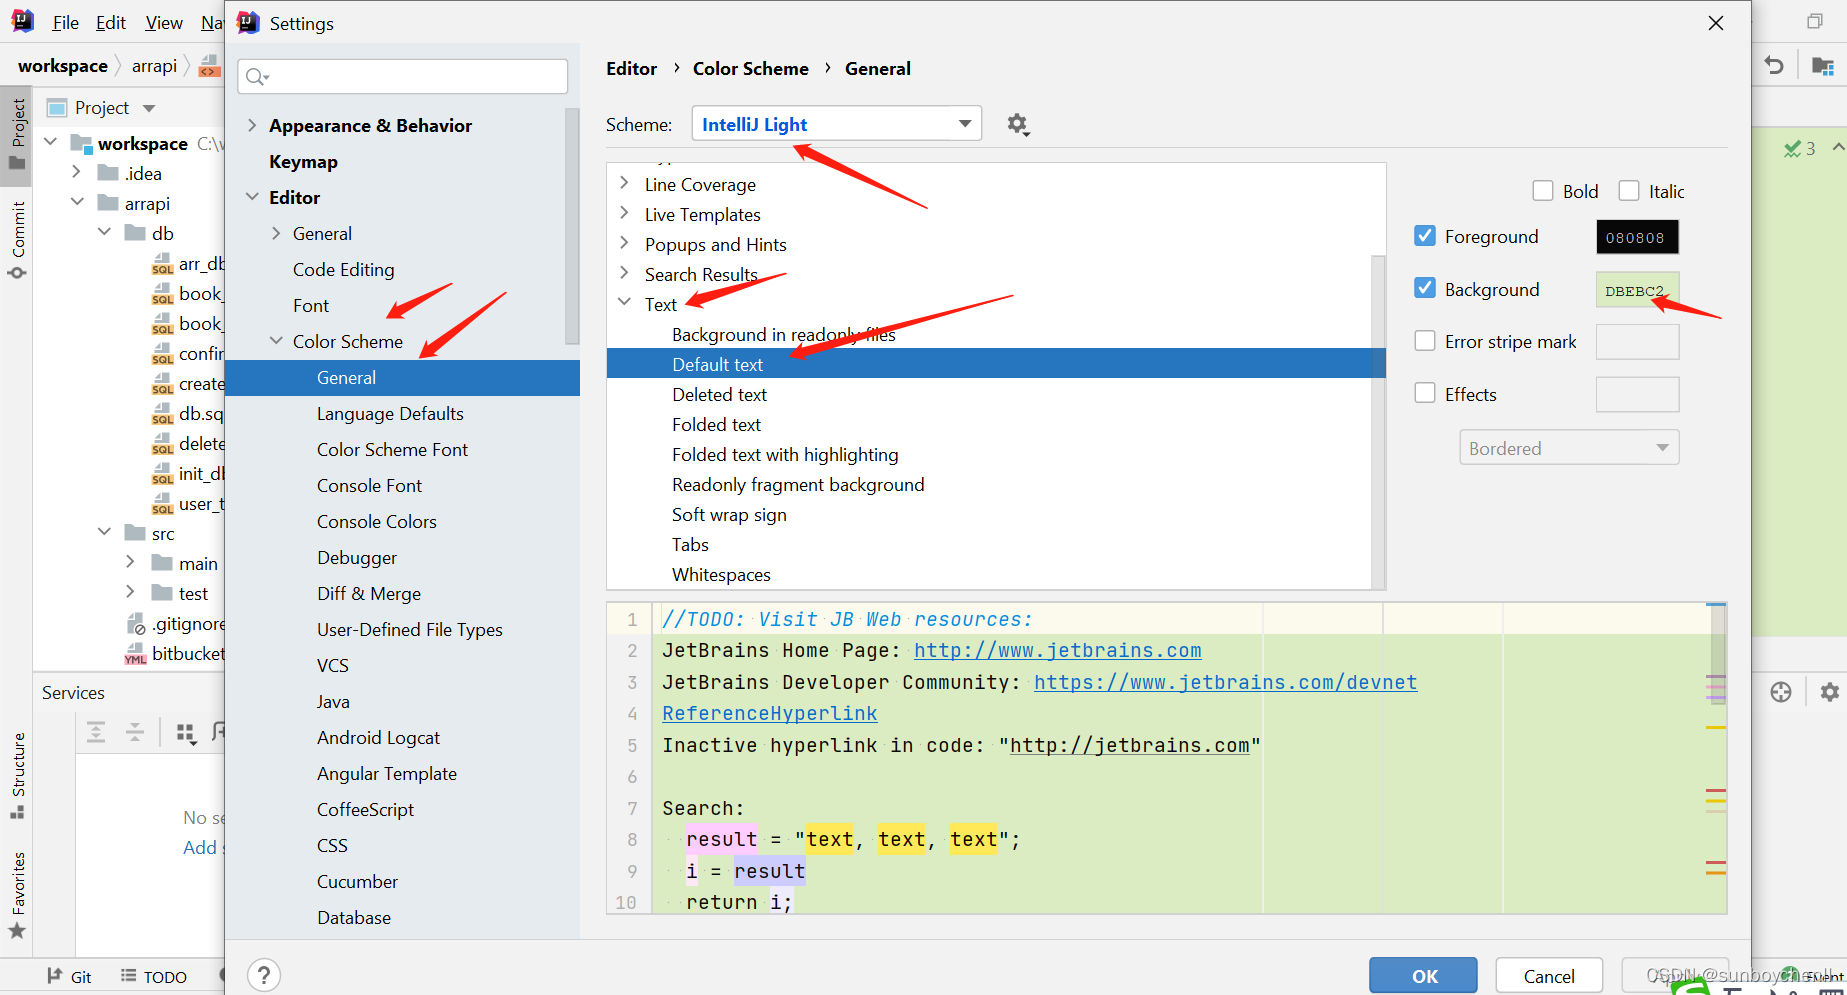
Task: Click the project structure icon in toolbar
Action: (1823, 66)
